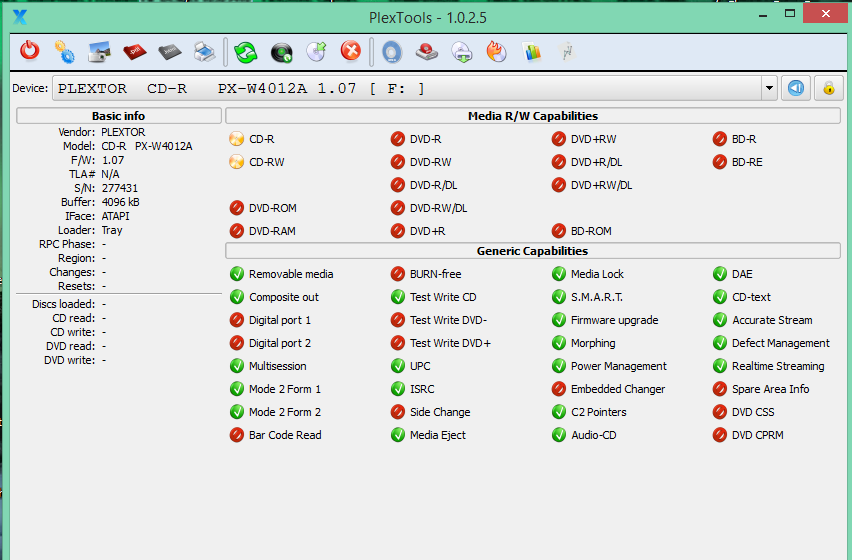Image resolution: width=852 pixels, height=560 pixels.
Task: Click the 'BD-RE' label
Action: coord(747,162)
